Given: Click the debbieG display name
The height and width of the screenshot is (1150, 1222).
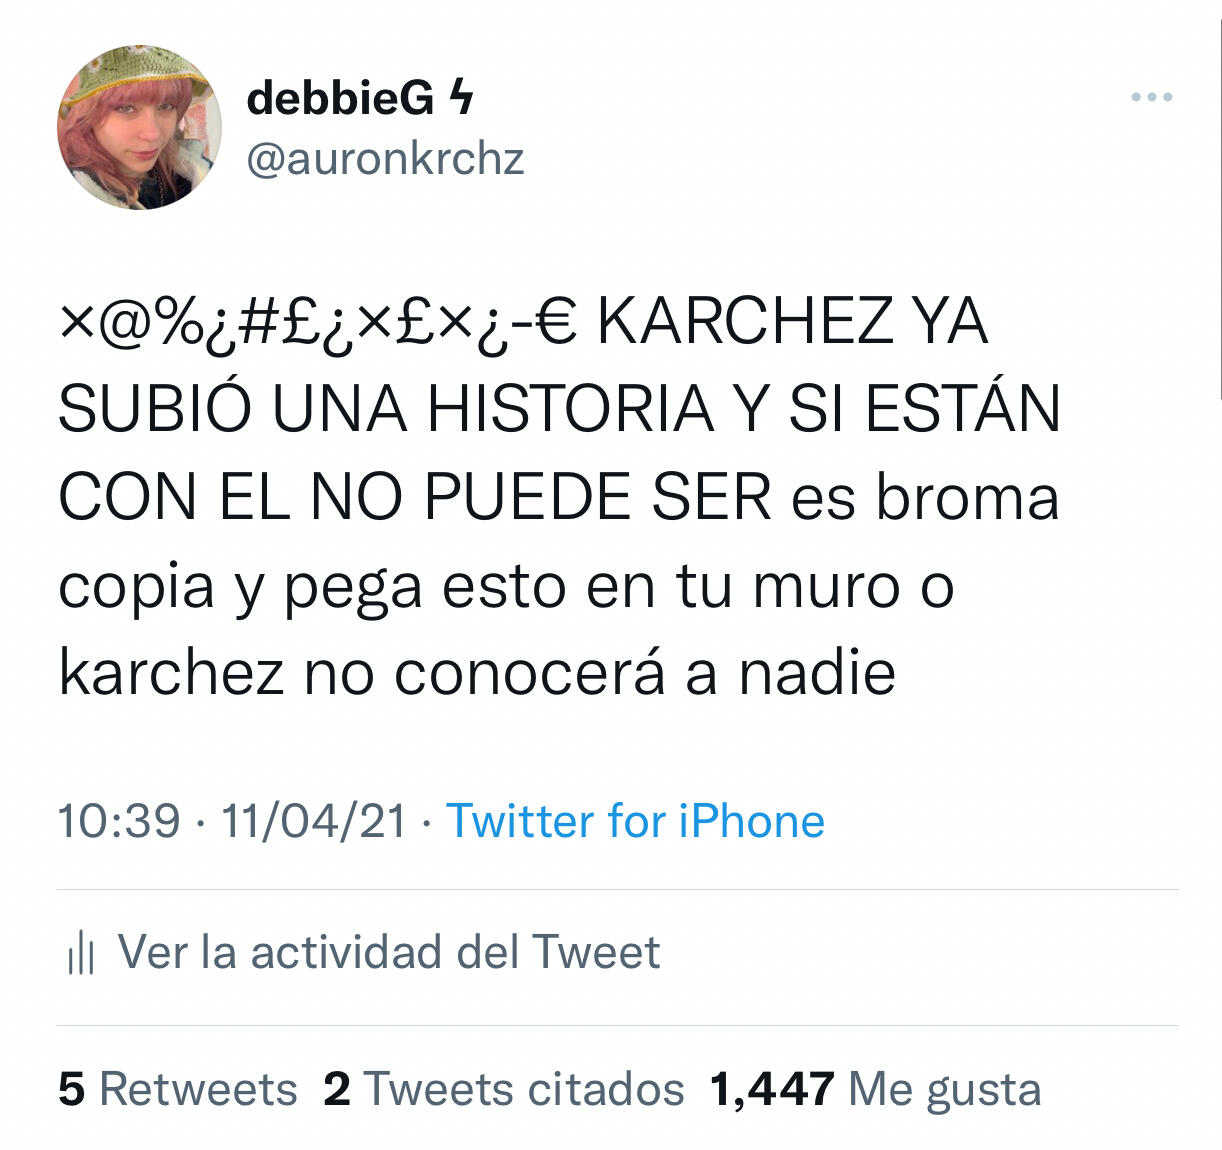Looking at the screenshot, I should (x=340, y=97).
